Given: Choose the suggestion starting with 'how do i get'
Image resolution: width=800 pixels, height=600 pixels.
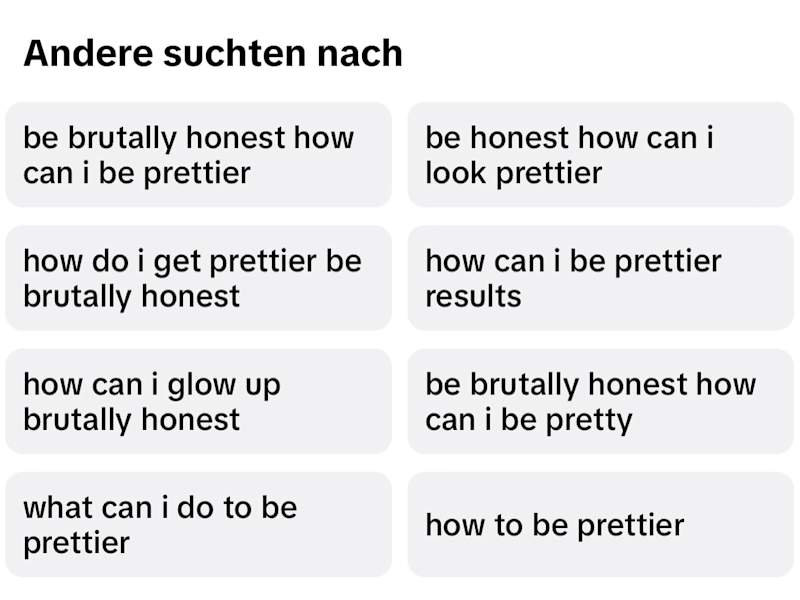Looking at the screenshot, I should [x=198, y=278].
